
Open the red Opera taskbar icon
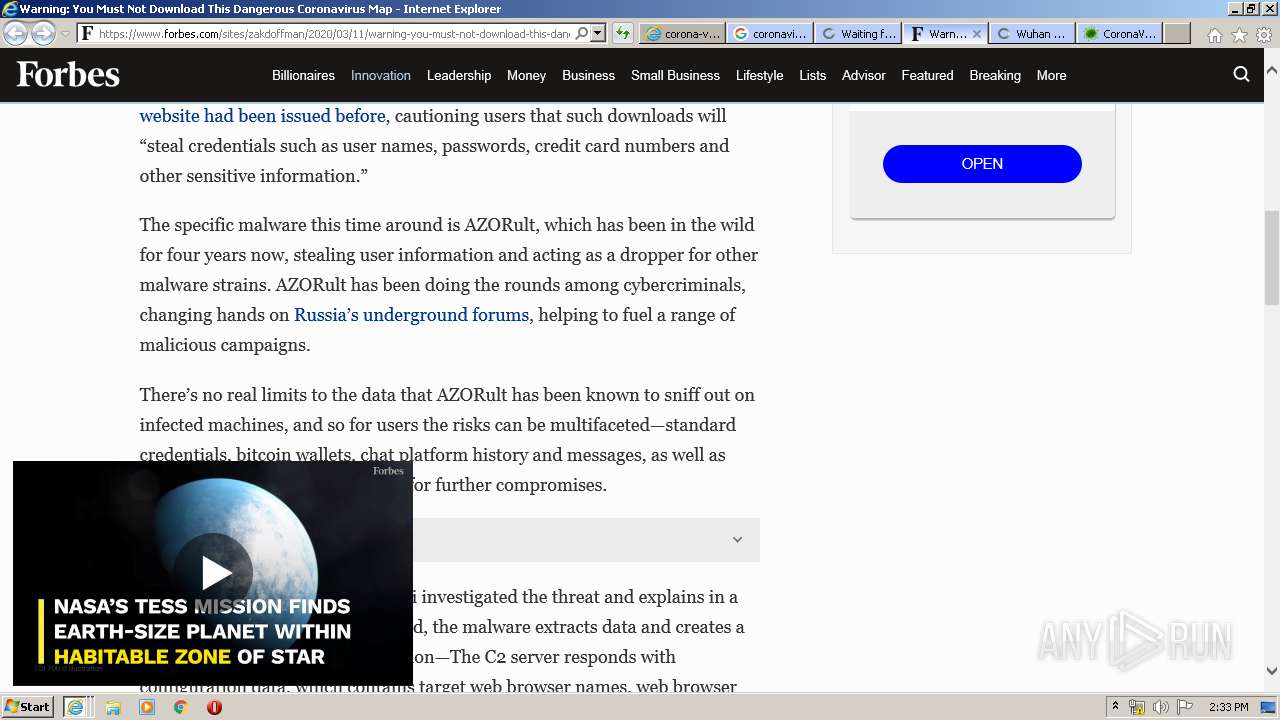[214, 707]
